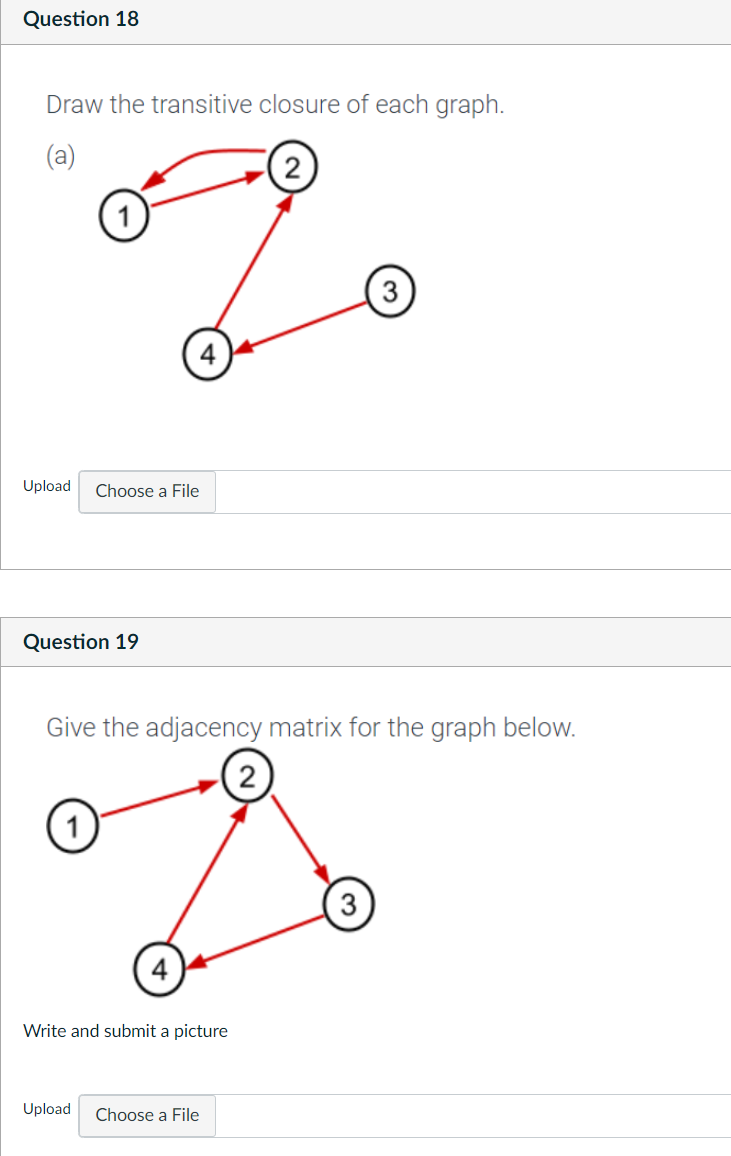The height and width of the screenshot is (1156, 731).
Task: Click the Upload label under Question 19
Action: pos(46,1109)
